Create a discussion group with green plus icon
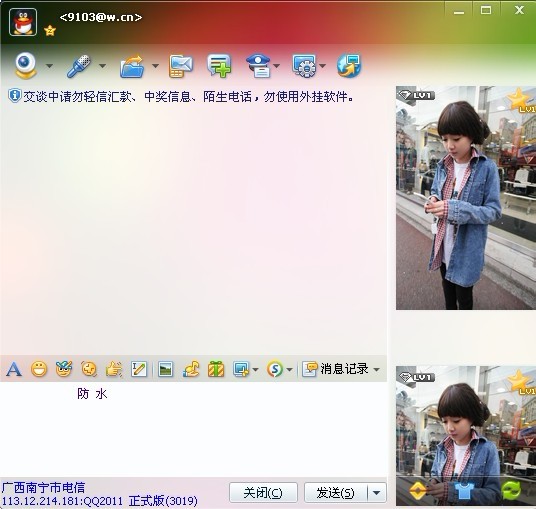Image resolution: width=536 pixels, height=509 pixels. coord(219,66)
